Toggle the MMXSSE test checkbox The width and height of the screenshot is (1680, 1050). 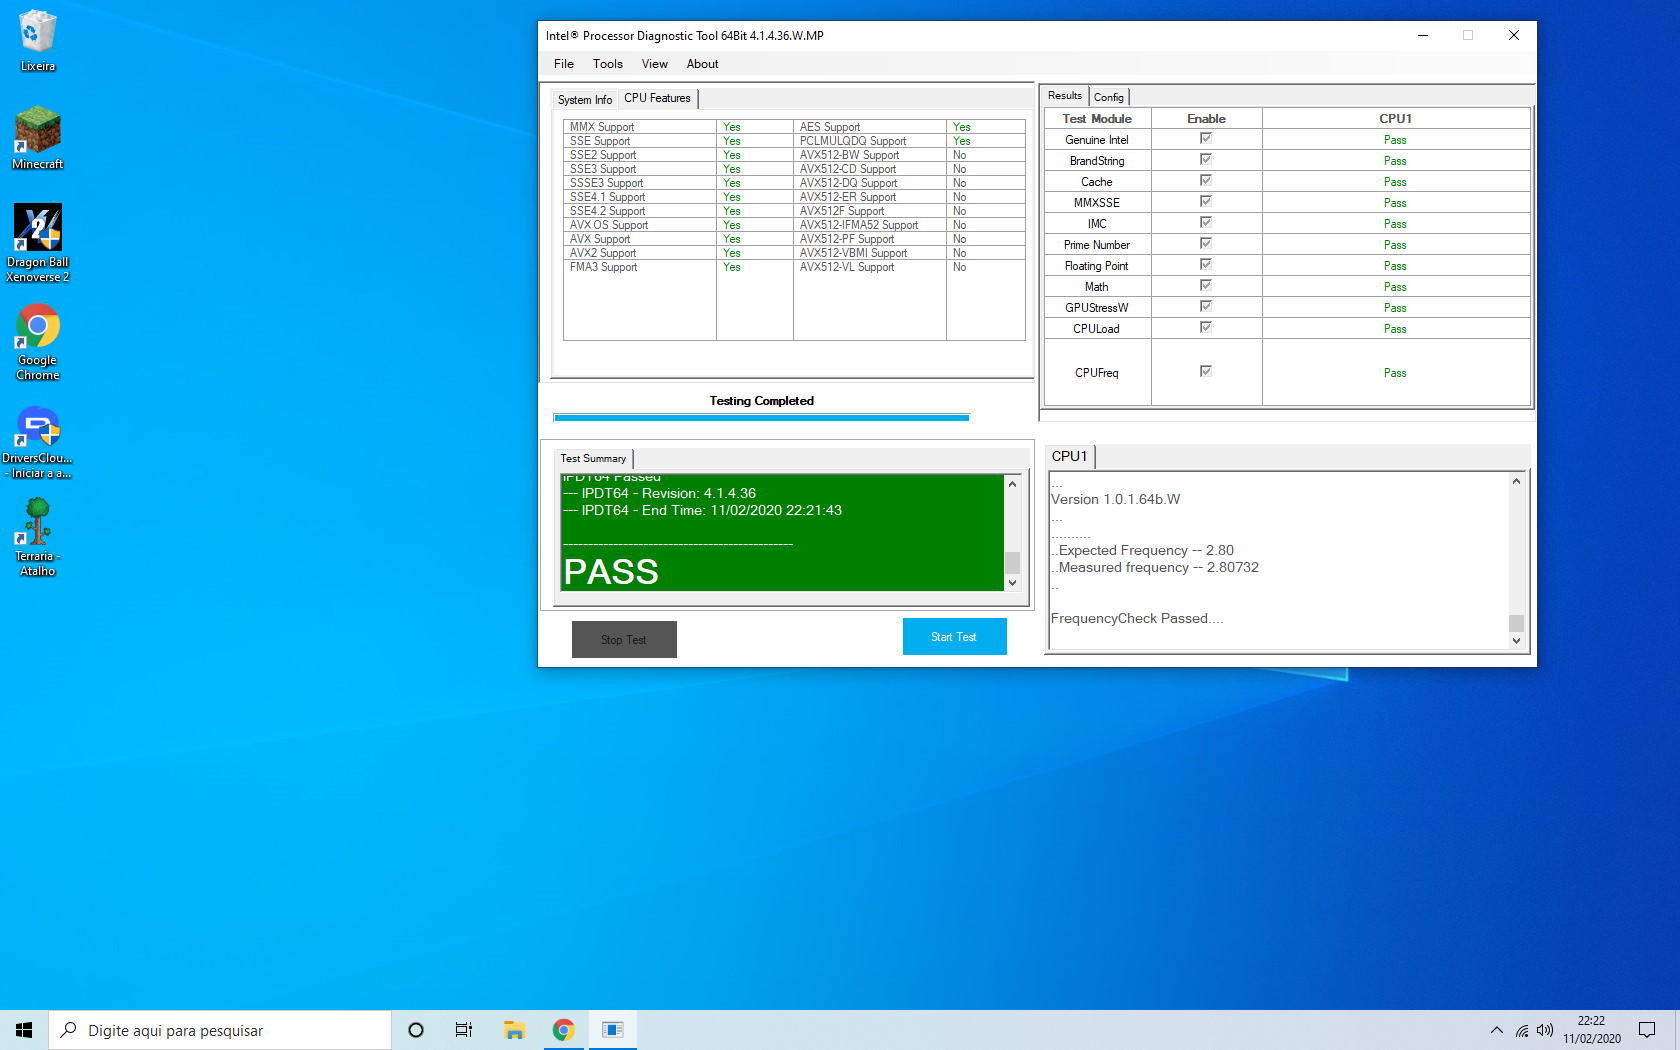click(1206, 202)
